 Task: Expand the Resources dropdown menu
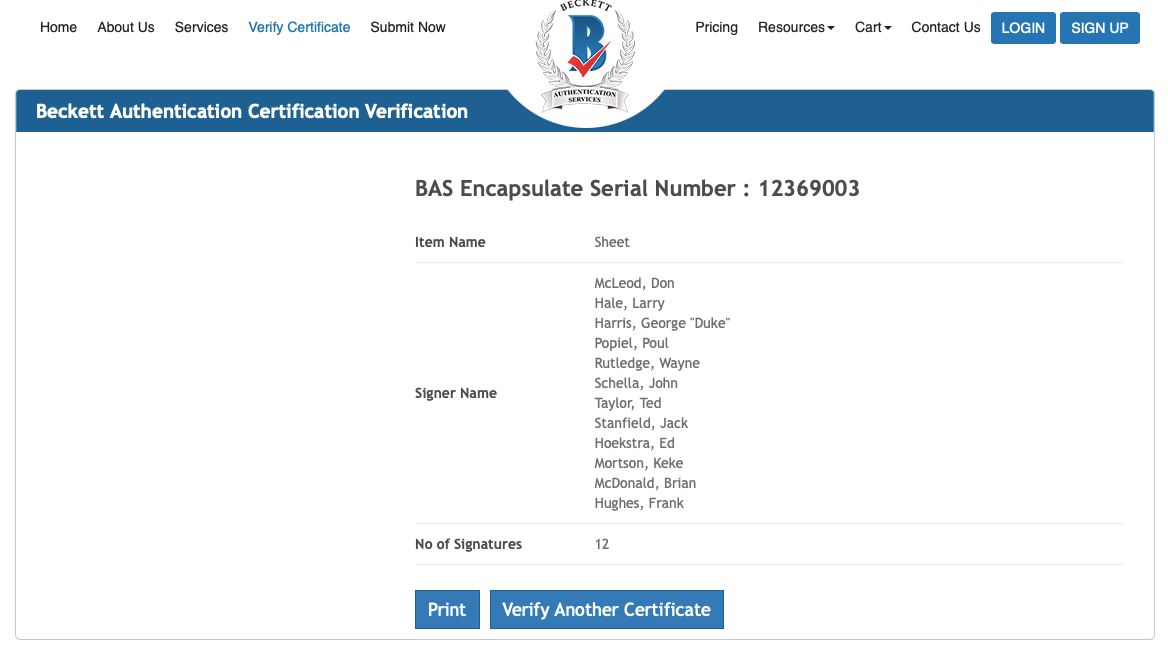796,28
